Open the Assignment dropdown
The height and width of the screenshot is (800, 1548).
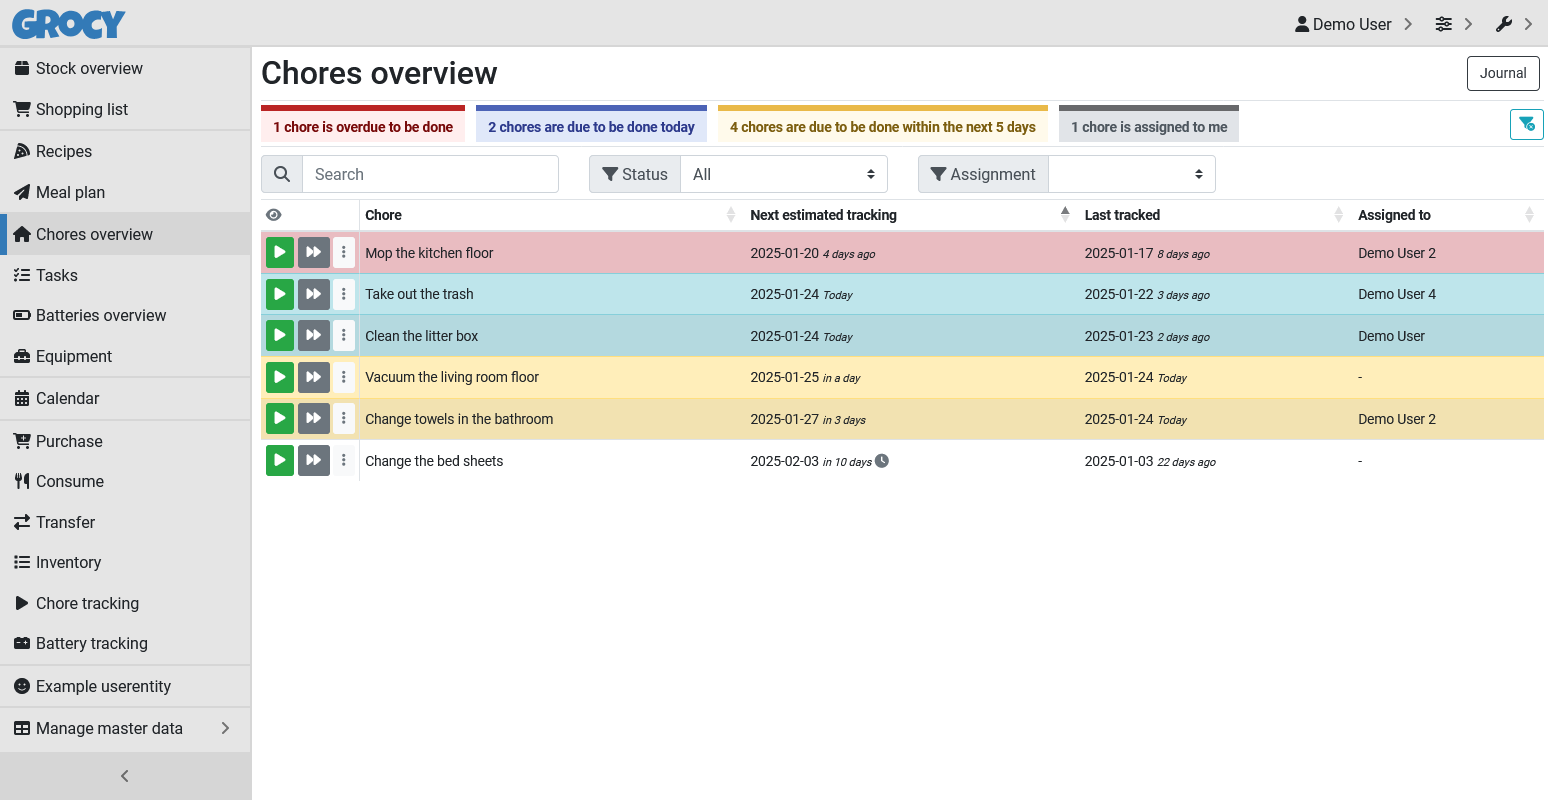[1131, 174]
